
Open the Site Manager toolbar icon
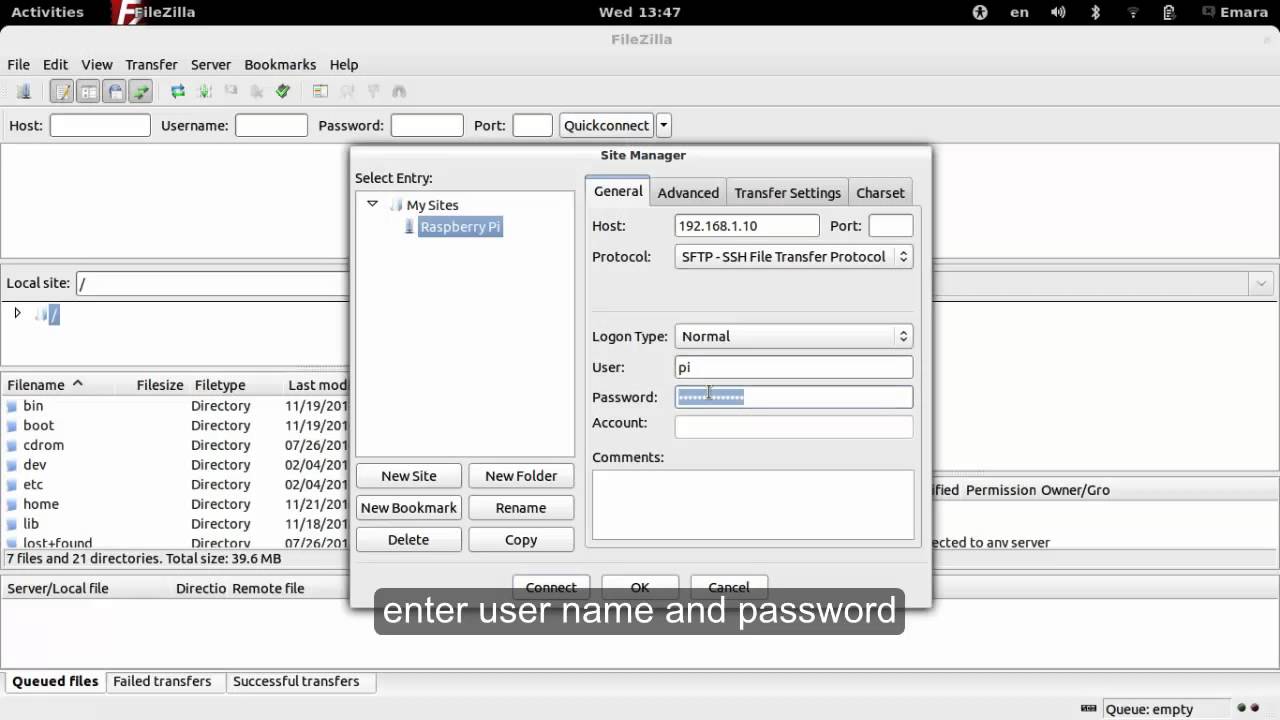pos(24,91)
